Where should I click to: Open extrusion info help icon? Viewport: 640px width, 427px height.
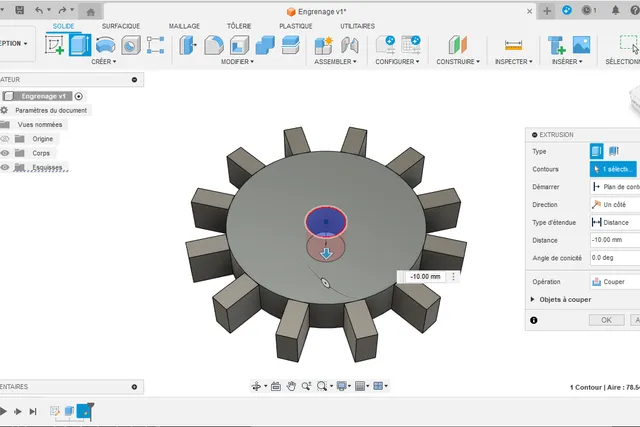tap(533, 320)
